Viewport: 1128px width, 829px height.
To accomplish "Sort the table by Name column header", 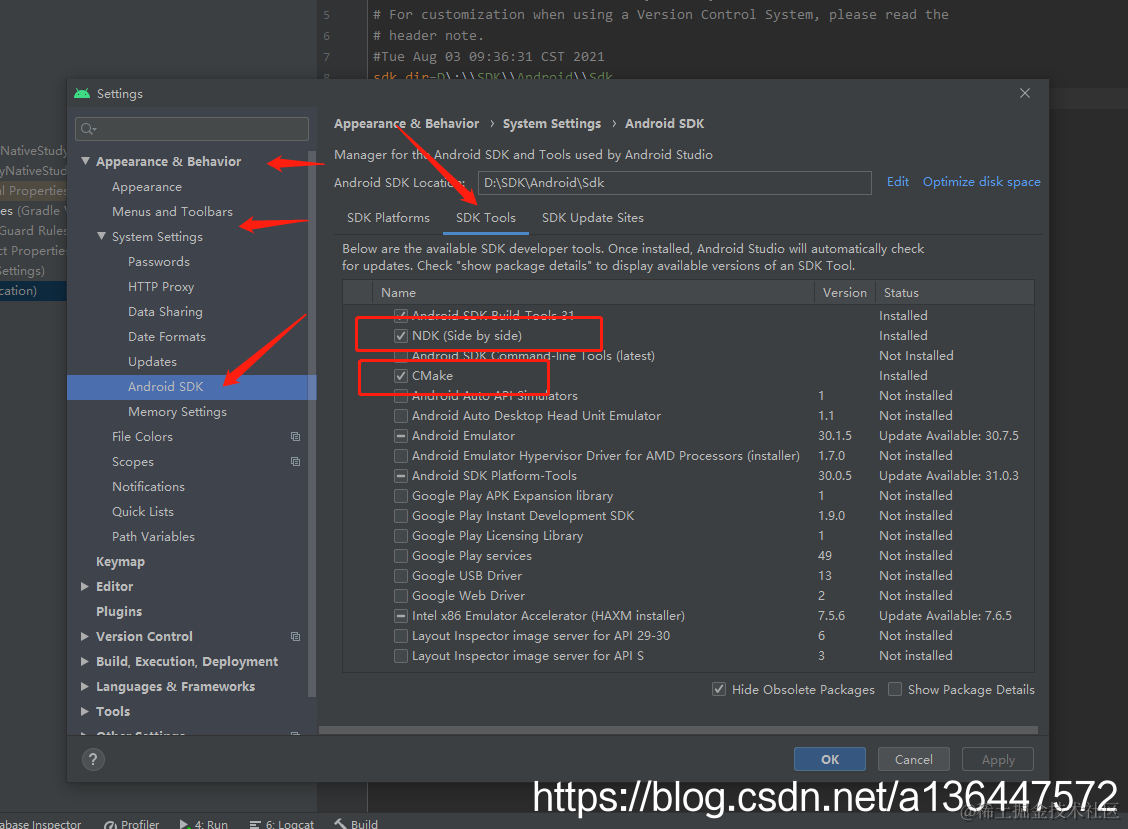I will pyautogui.click(x=593, y=293).
